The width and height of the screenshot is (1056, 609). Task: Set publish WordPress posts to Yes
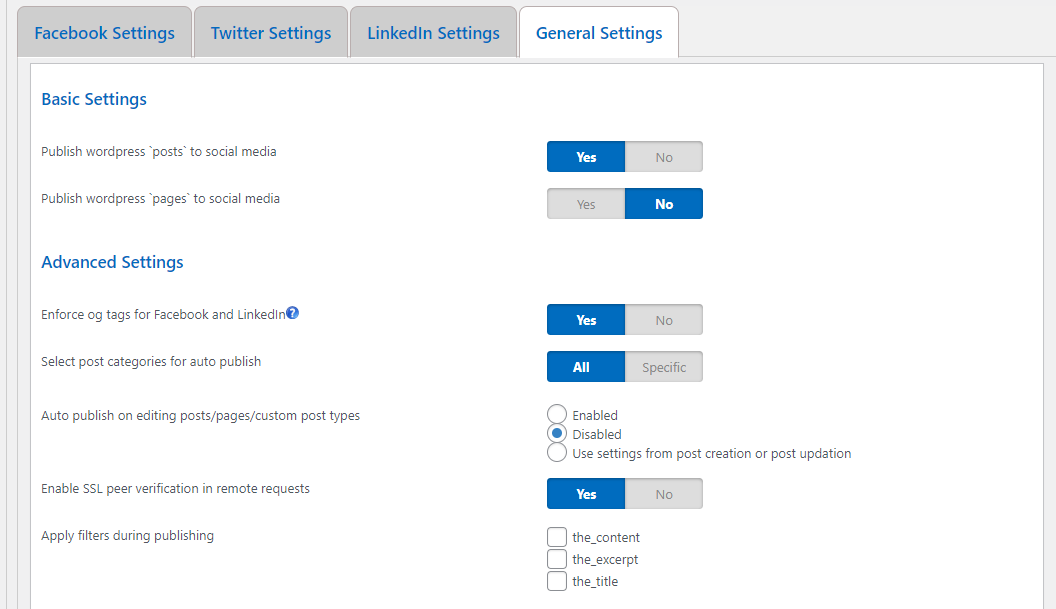[x=586, y=157]
